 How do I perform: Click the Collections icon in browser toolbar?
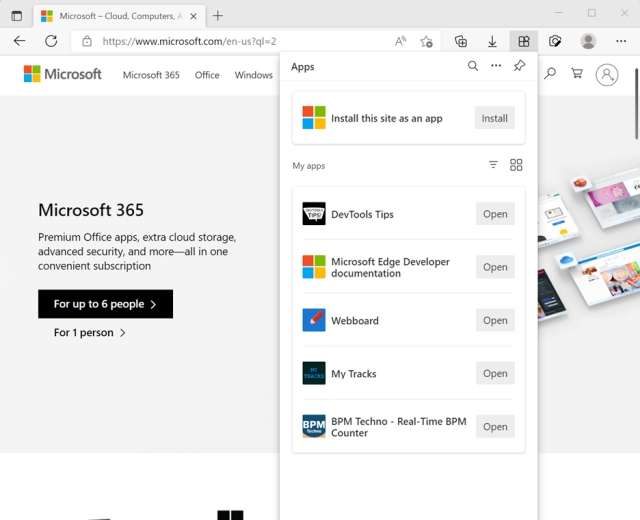click(x=460, y=41)
